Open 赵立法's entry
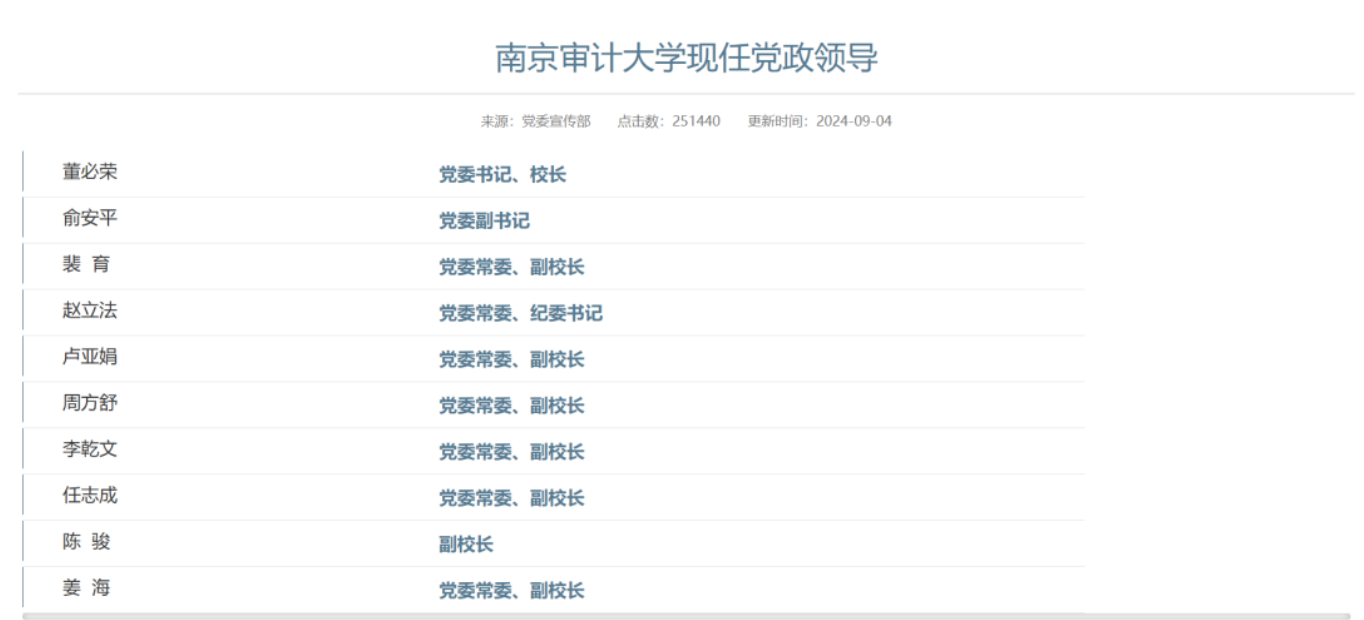Screen dimensions: 1364x620 click(x=89, y=311)
